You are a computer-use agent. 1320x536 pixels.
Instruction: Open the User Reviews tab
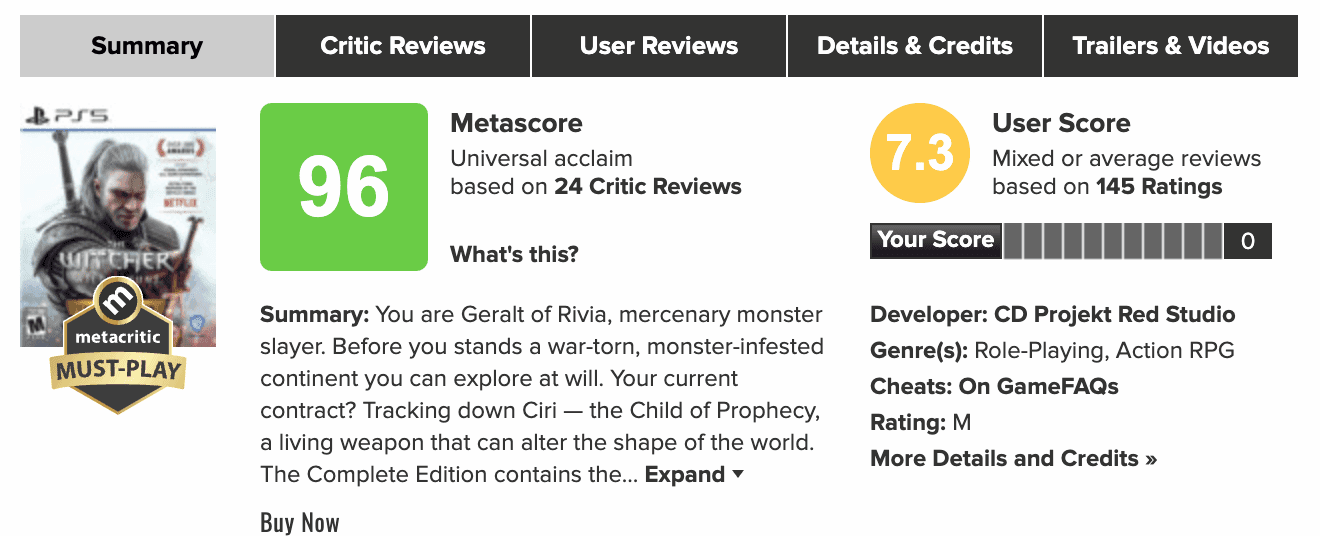pos(659,46)
